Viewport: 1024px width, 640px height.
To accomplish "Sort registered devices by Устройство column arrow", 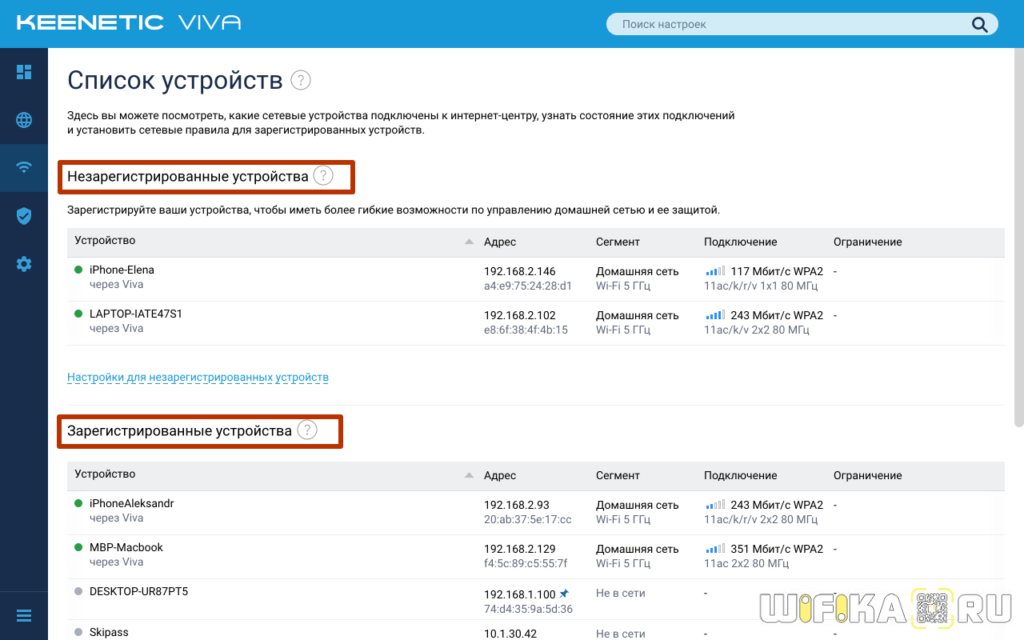I will [x=469, y=475].
